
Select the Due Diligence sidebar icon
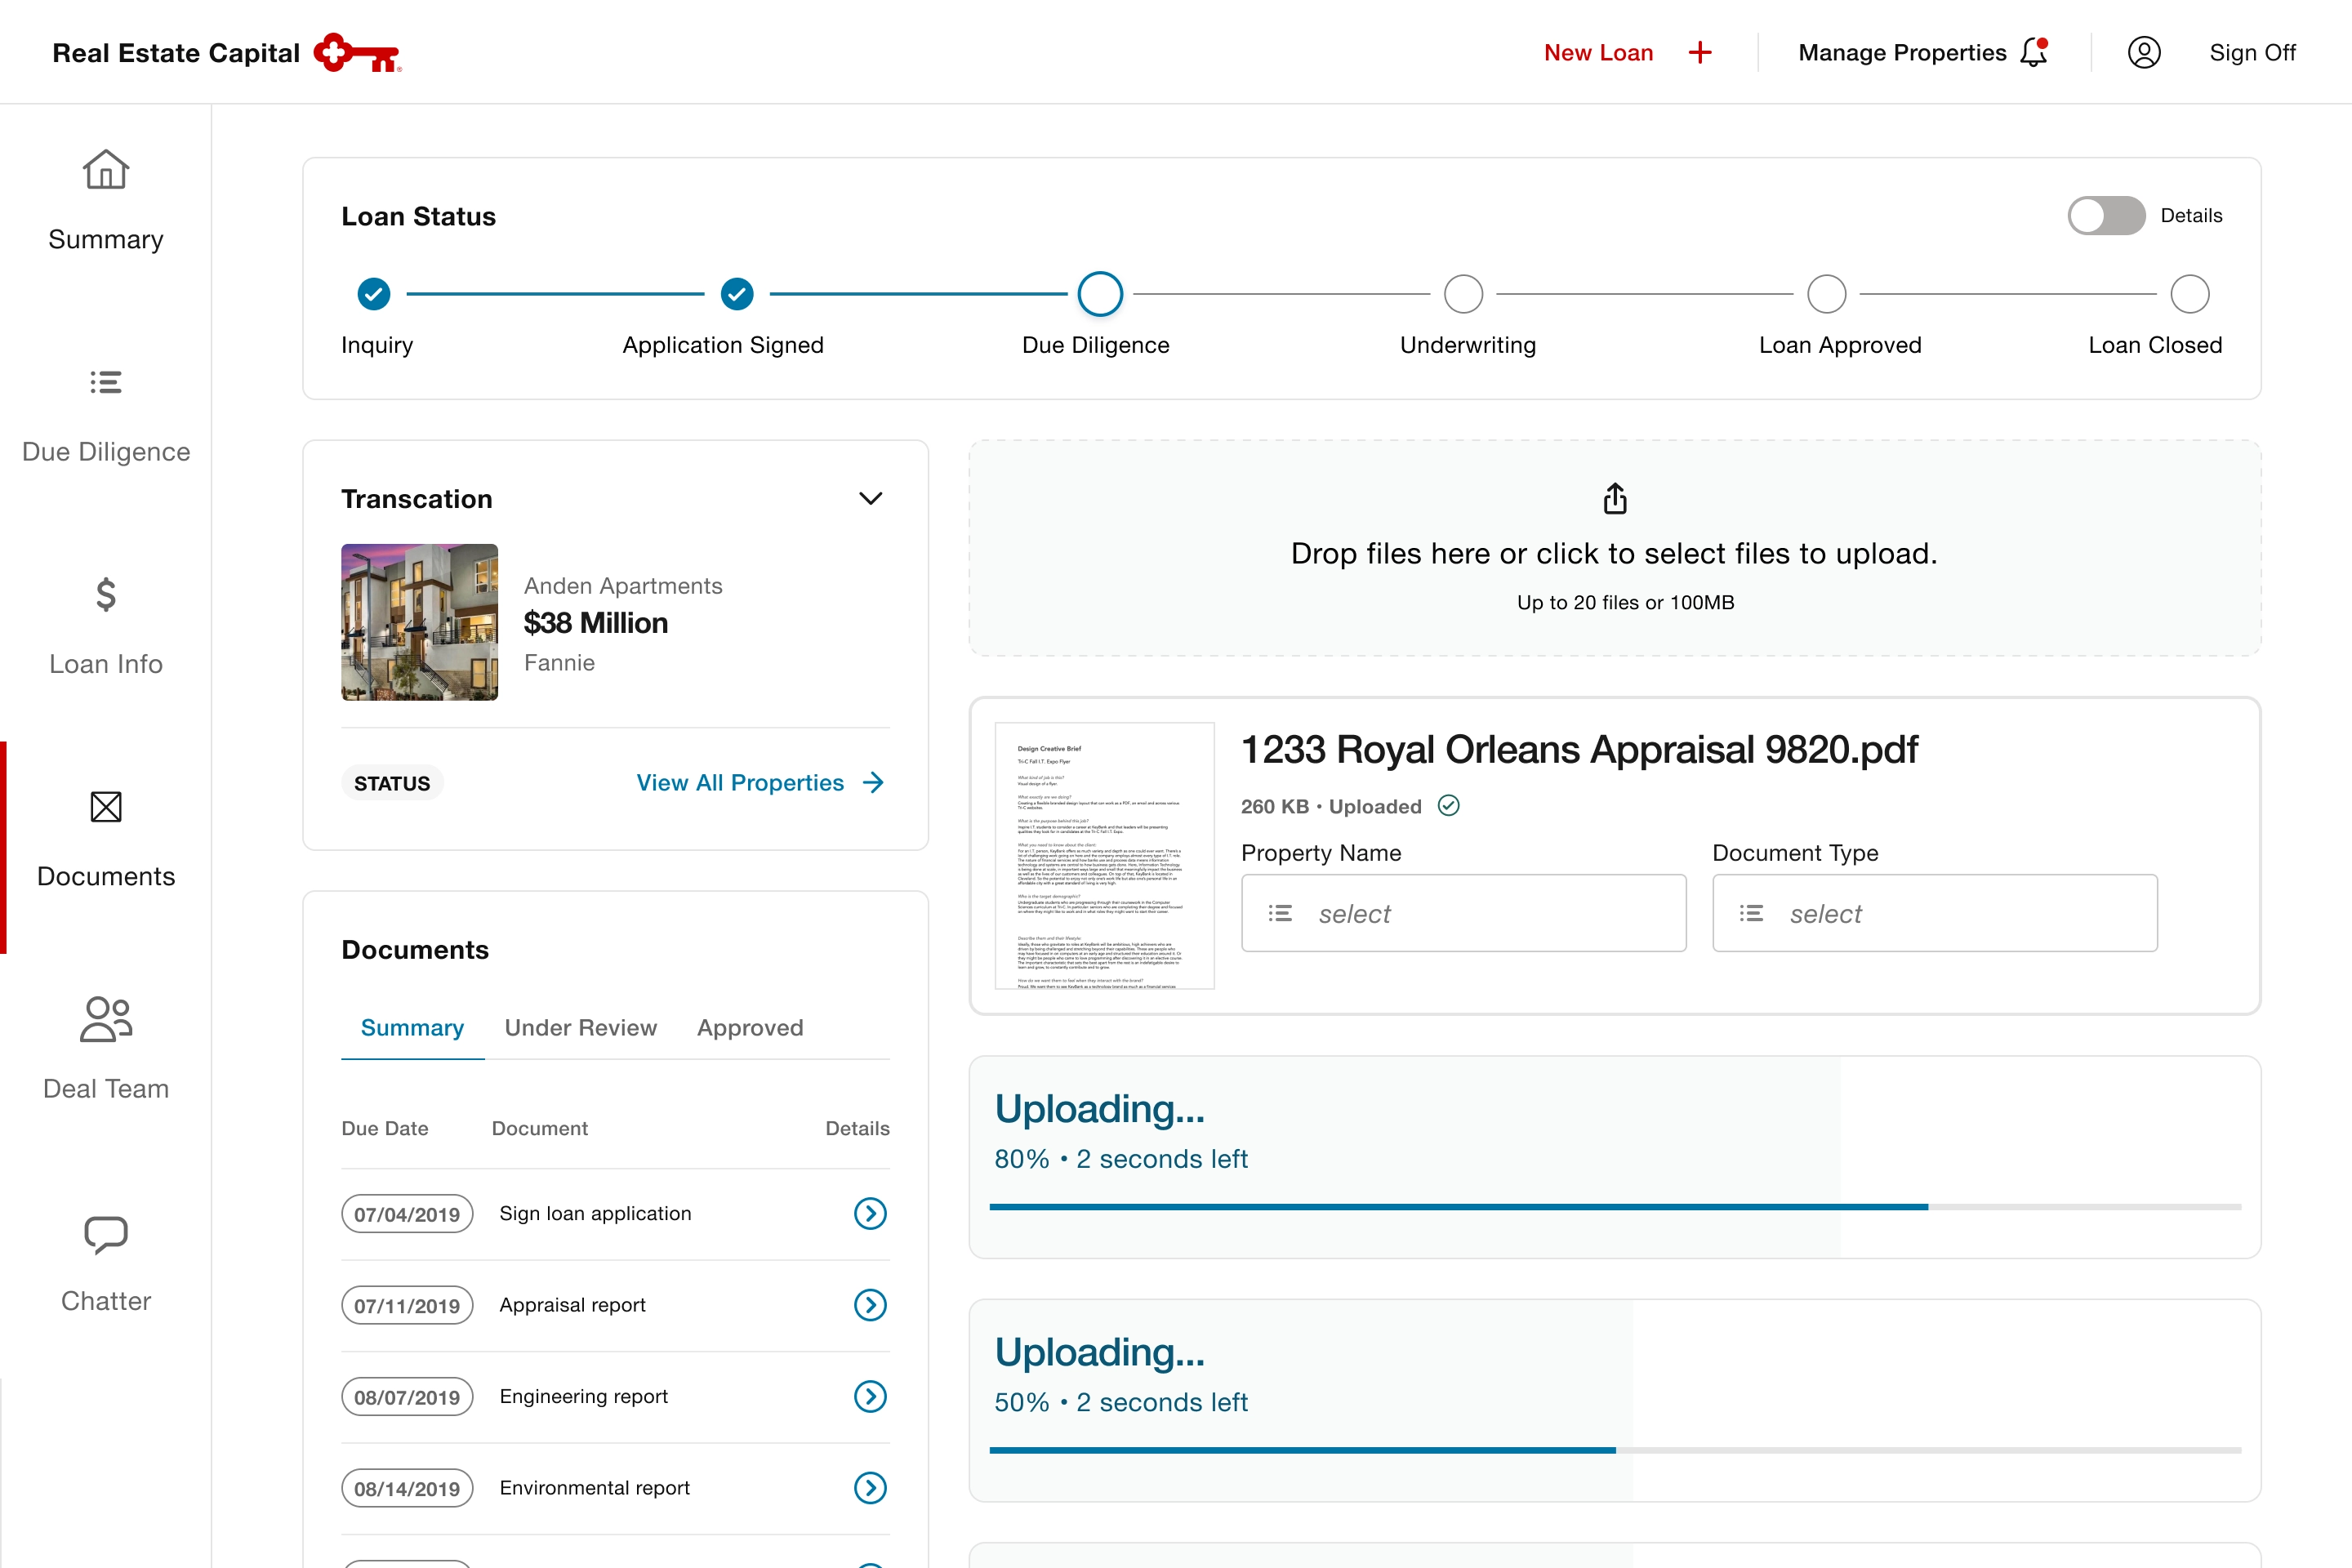pos(105,382)
